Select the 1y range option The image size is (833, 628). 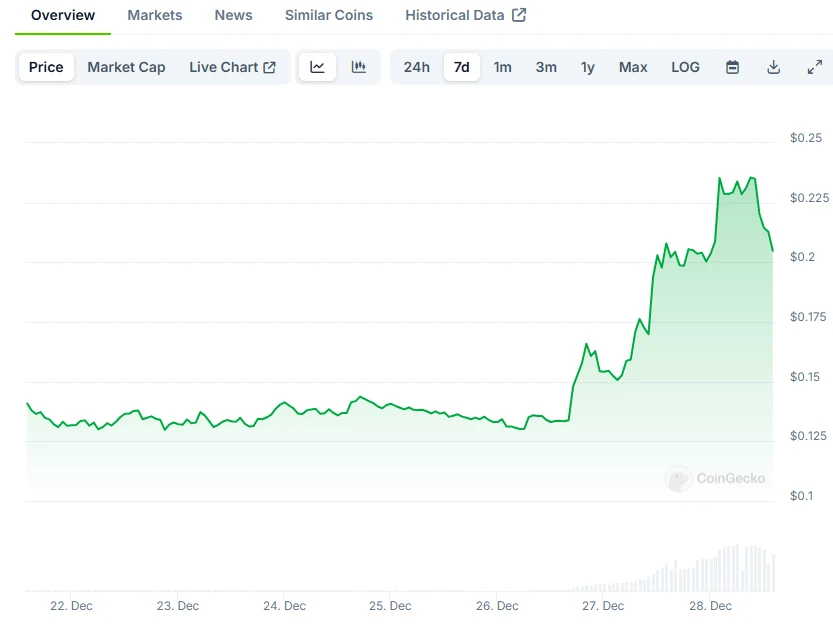587,67
